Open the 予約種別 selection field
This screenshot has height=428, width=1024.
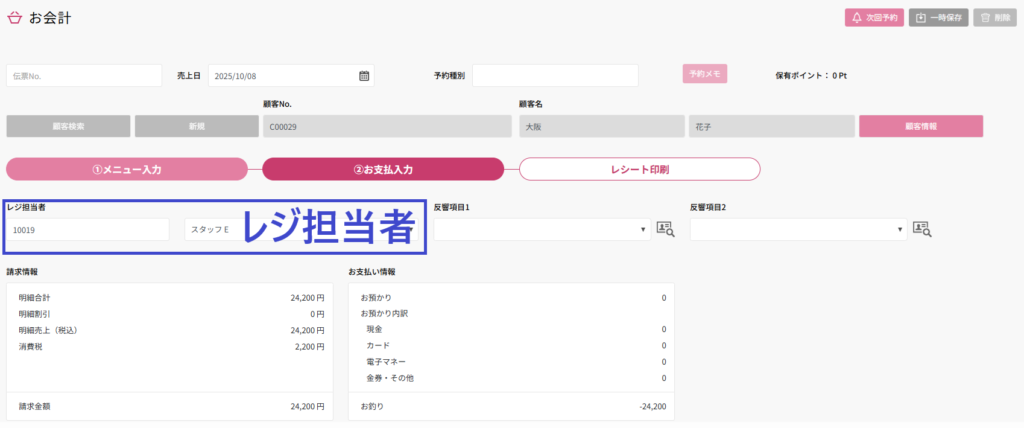coord(554,76)
